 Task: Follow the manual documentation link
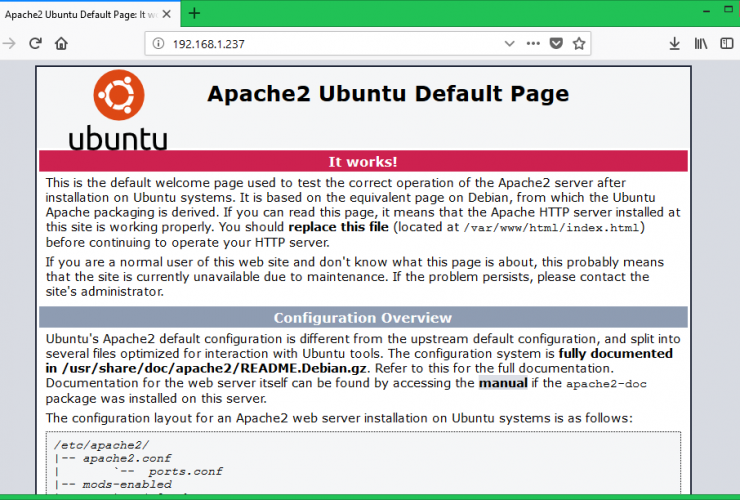pos(502,382)
